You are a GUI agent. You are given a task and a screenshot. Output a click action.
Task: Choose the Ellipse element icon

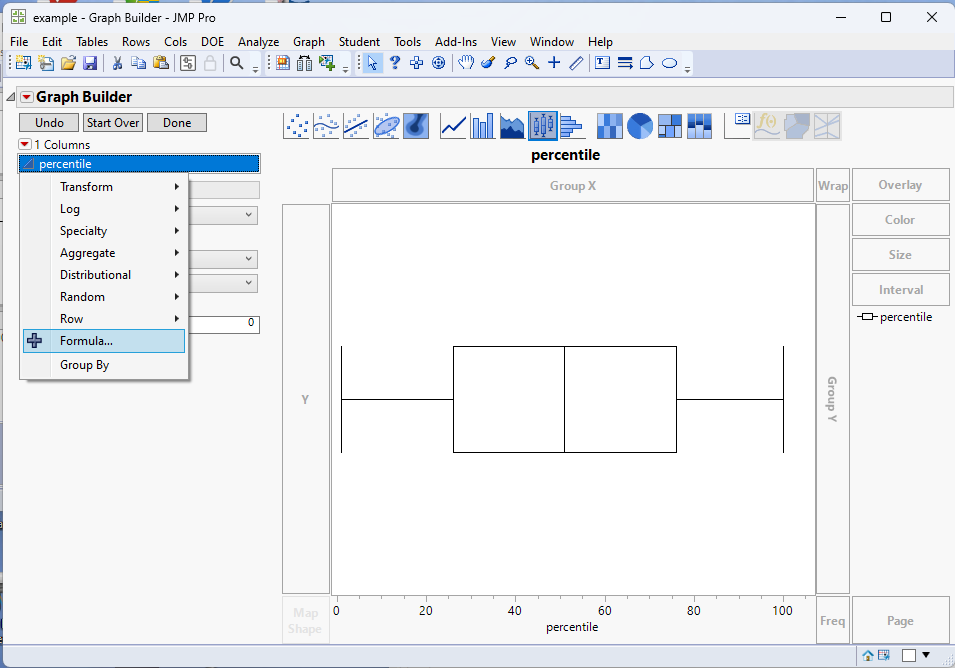pyautogui.click(x=386, y=126)
